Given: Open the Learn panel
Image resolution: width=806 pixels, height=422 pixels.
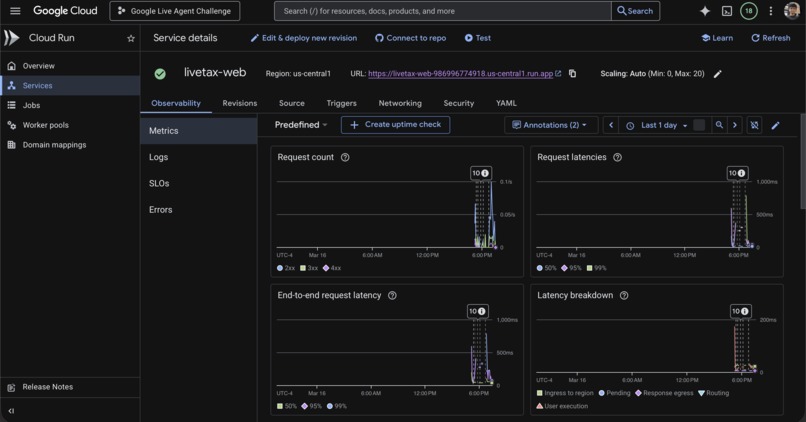Looking at the screenshot, I should pos(717,38).
